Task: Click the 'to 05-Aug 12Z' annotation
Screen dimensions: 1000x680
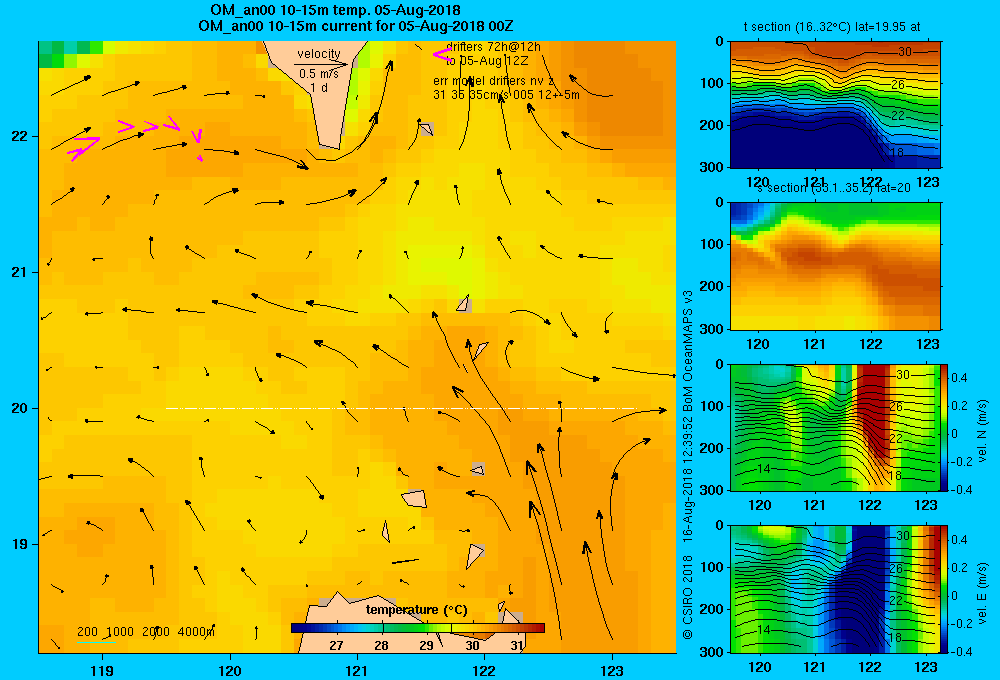Action: (x=487, y=61)
